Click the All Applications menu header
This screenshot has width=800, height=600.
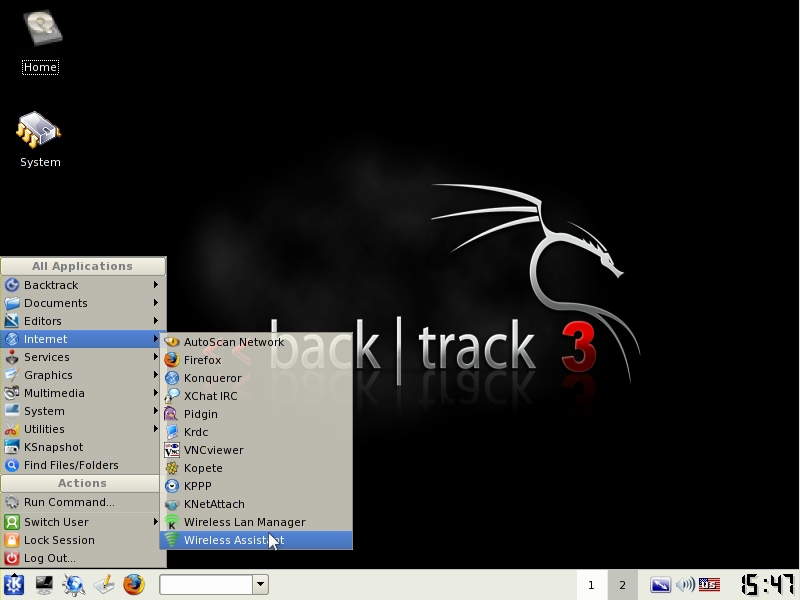(83, 266)
